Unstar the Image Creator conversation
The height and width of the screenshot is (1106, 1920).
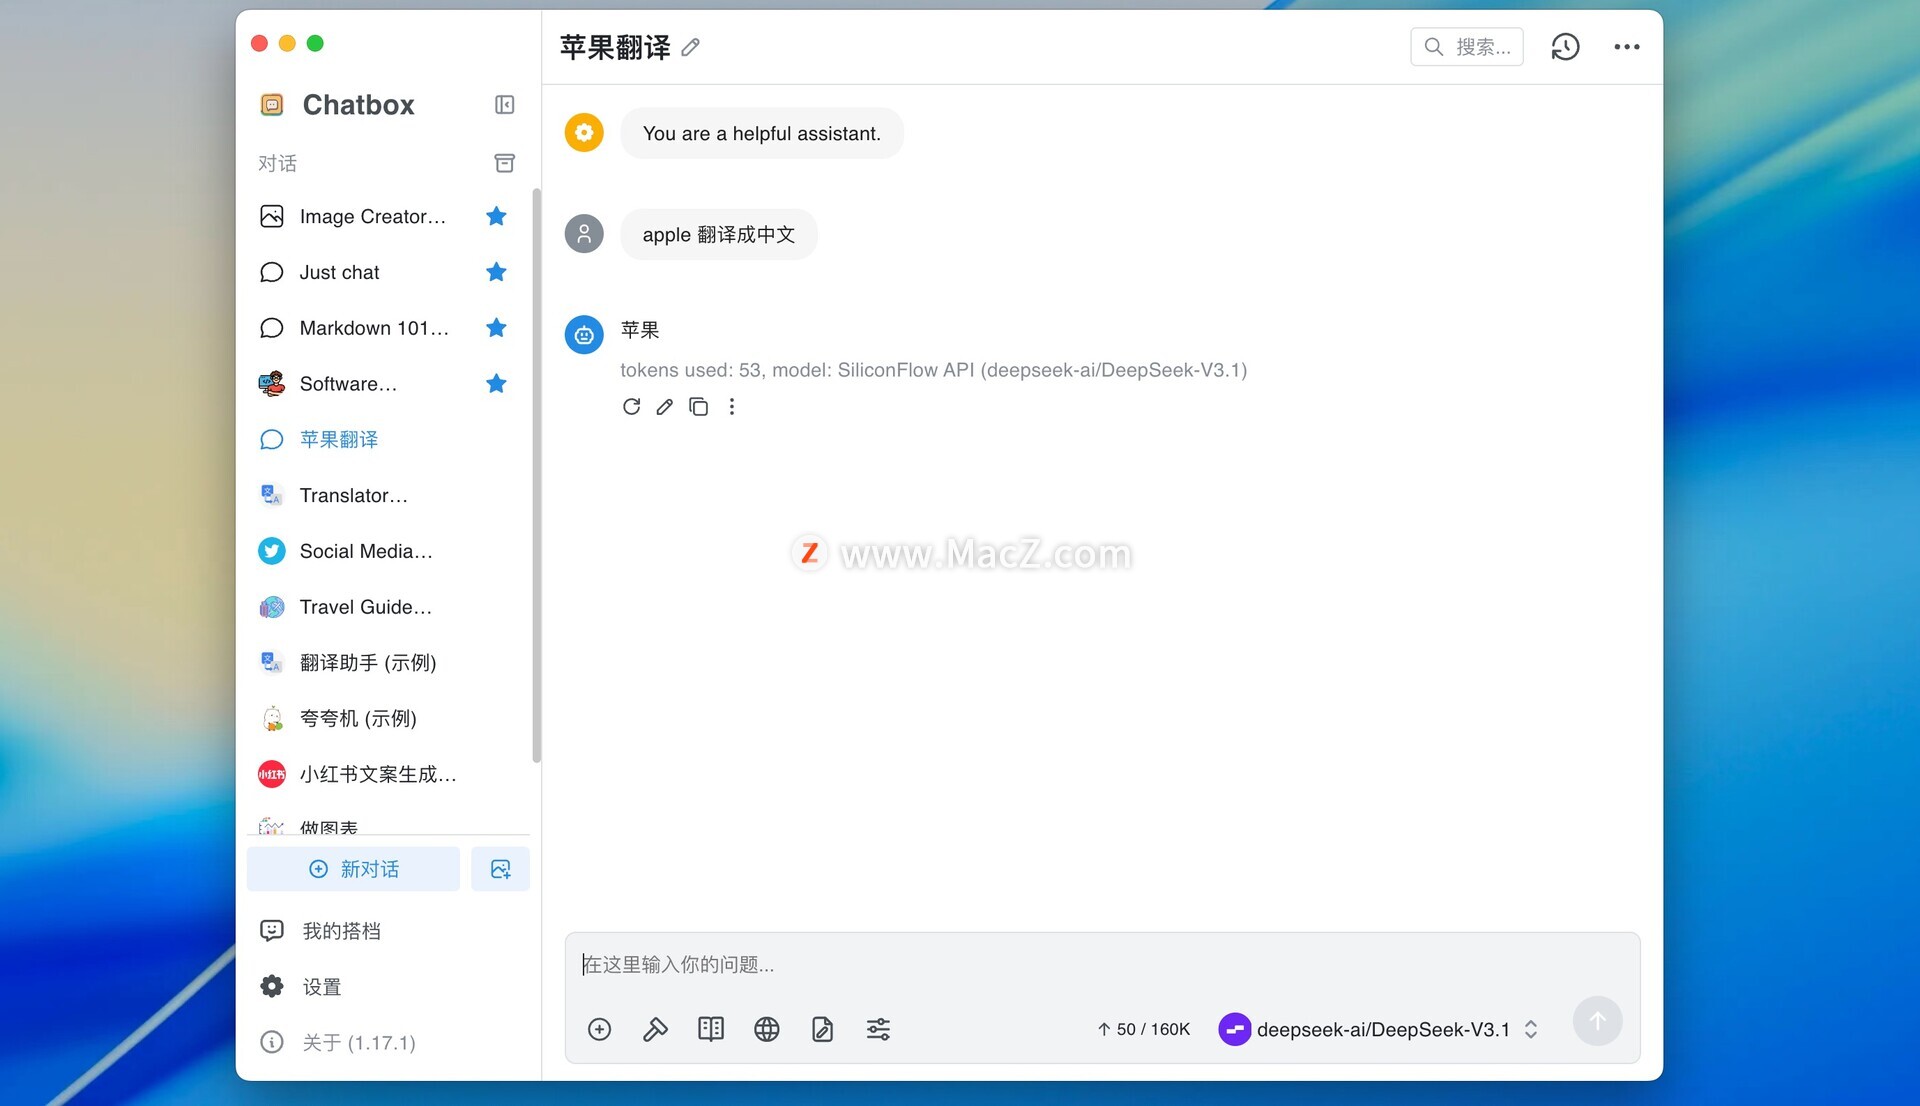[496, 216]
